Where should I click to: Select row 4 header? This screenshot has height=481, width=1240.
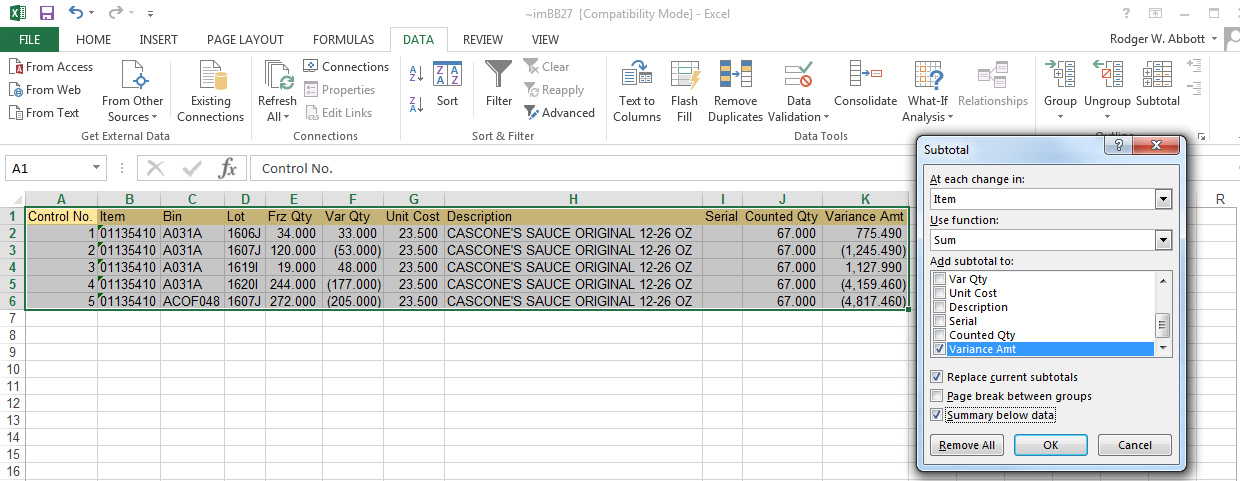coord(13,267)
